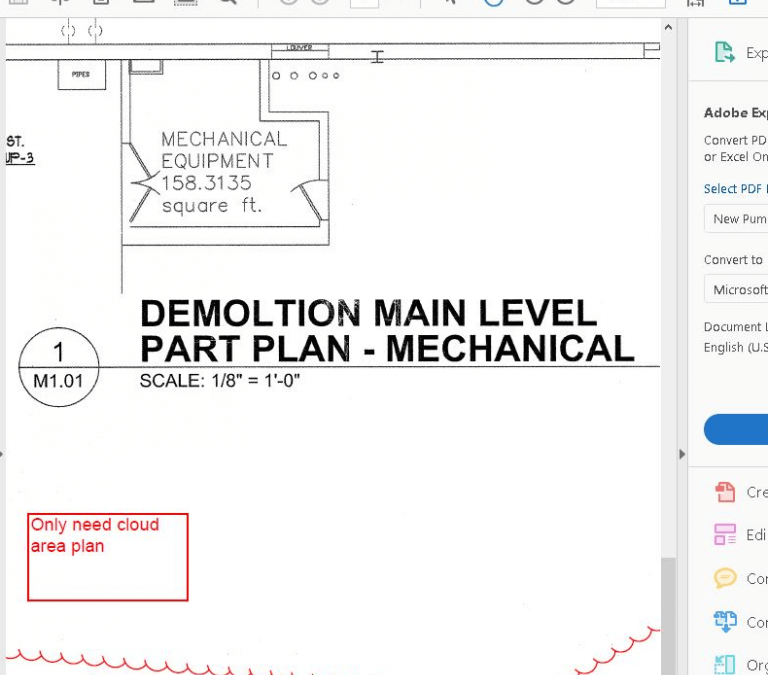The height and width of the screenshot is (675, 768).
Task: Click the selected file name field
Action: coord(736,218)
